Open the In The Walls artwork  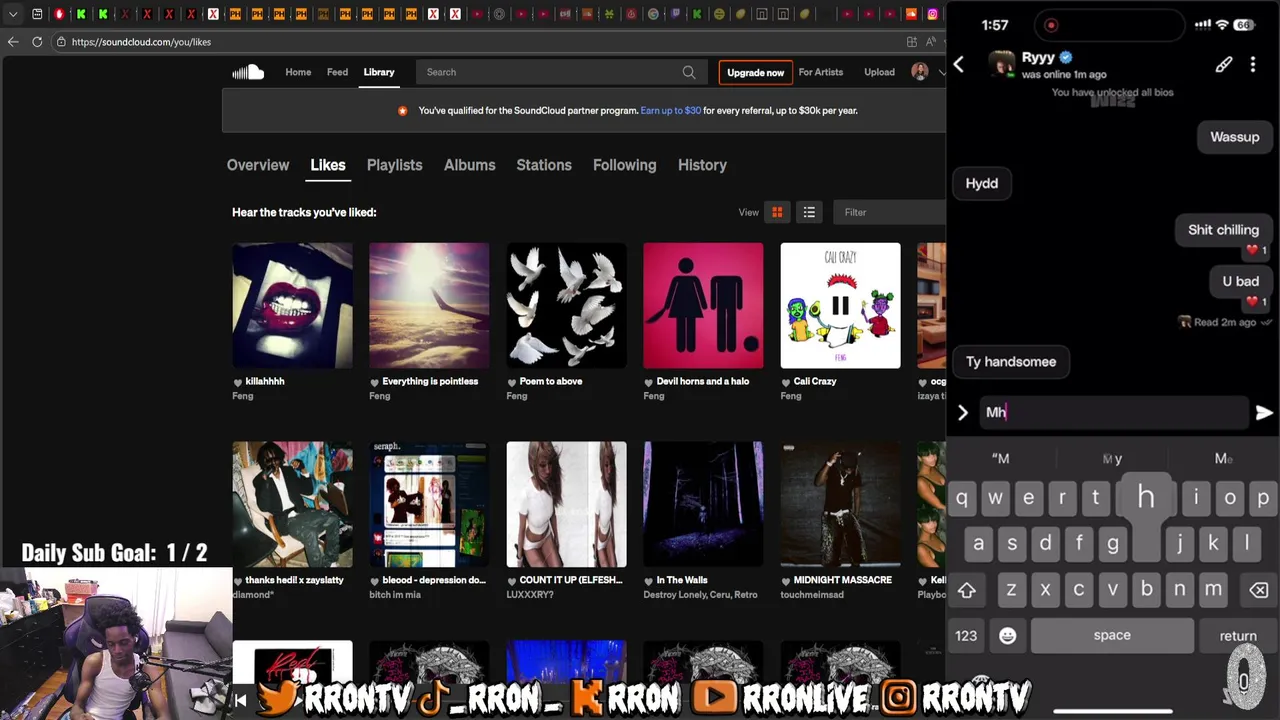[x=703, y=504]
